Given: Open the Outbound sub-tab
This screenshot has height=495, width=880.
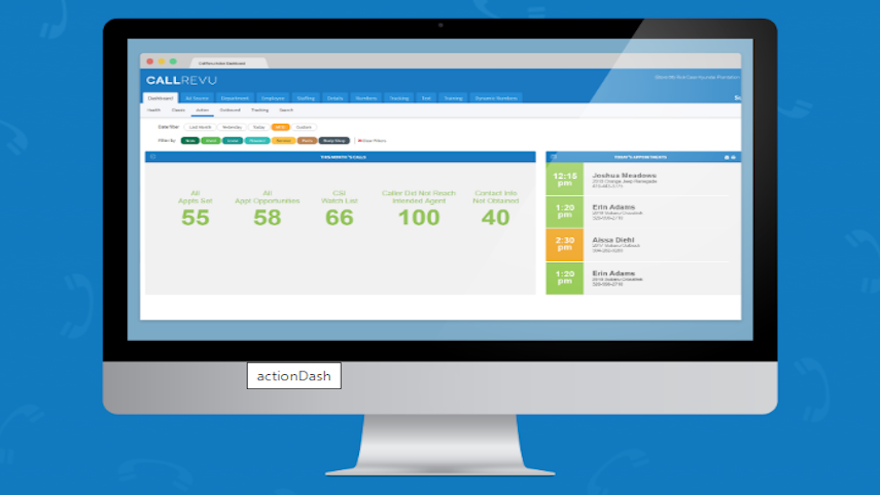Looking at the screenshot, I should [x=229, y=109].
